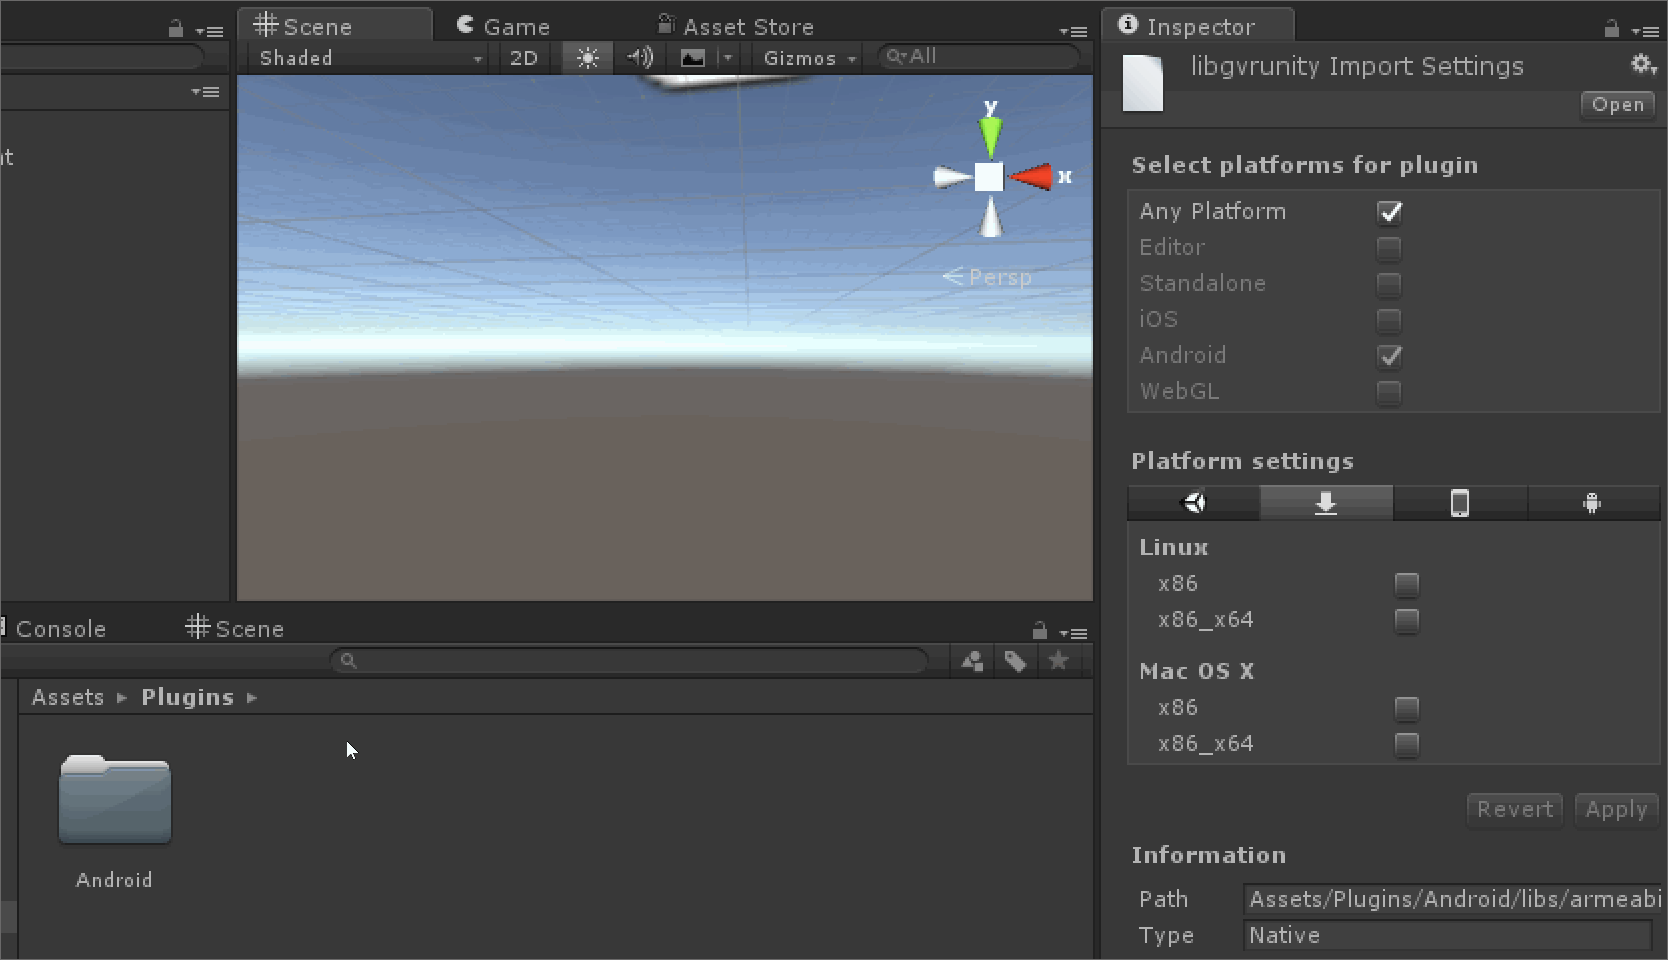Click the Open button in Inspector
The image size is (1668, 960).
tap(1617, 105)
